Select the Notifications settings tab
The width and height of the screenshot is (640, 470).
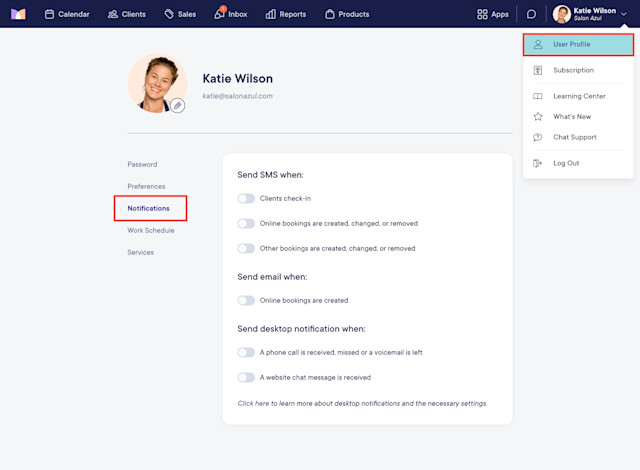point(148,208)
